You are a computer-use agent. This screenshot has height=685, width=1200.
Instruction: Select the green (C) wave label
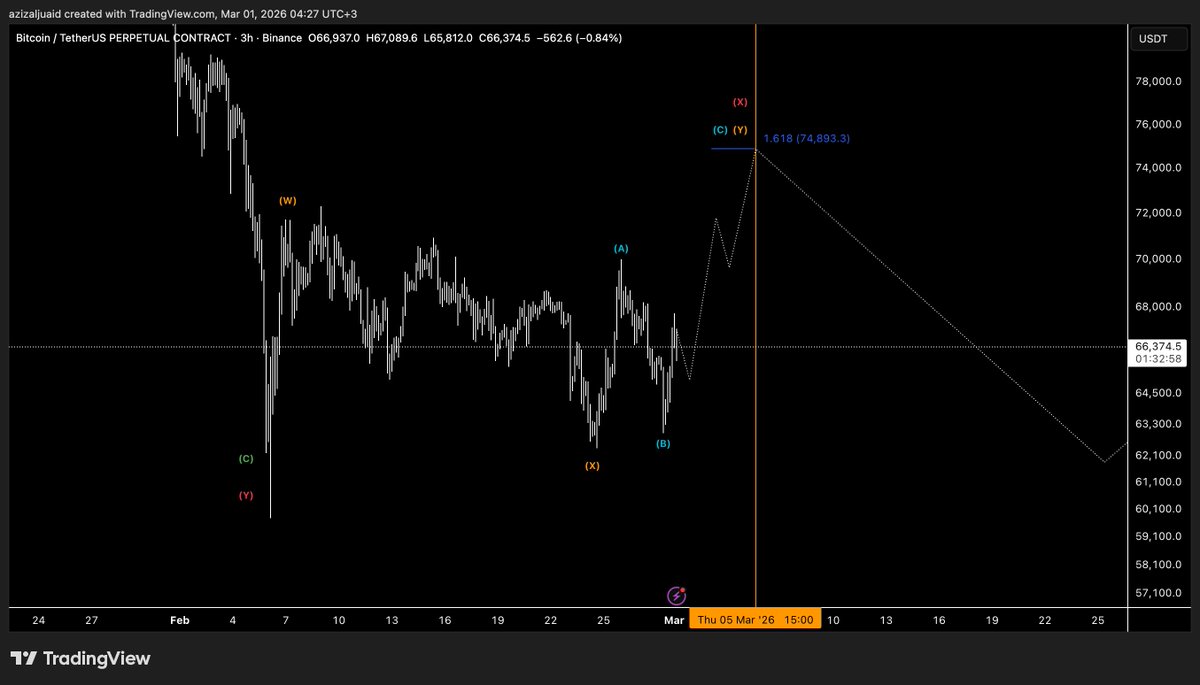click(246, 459)
